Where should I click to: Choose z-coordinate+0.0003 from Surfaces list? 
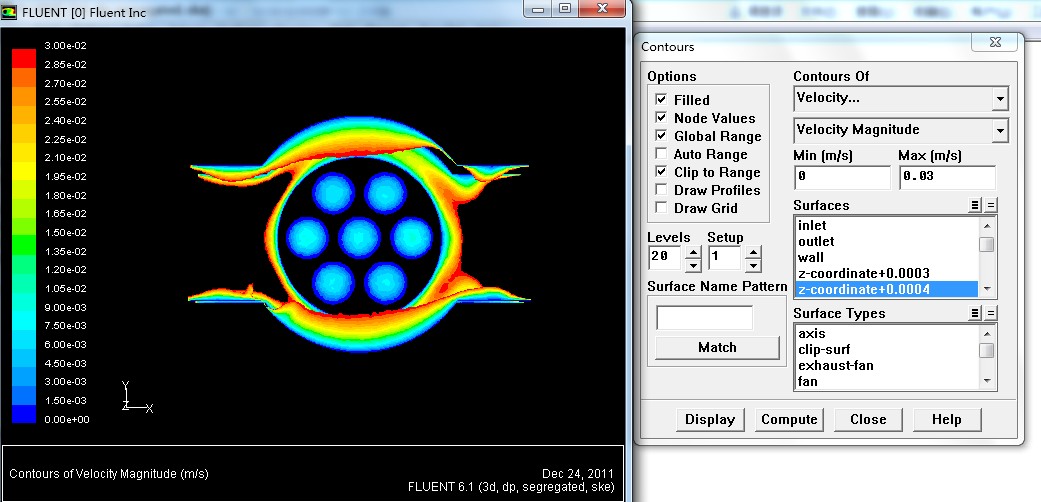pos(863,273)
